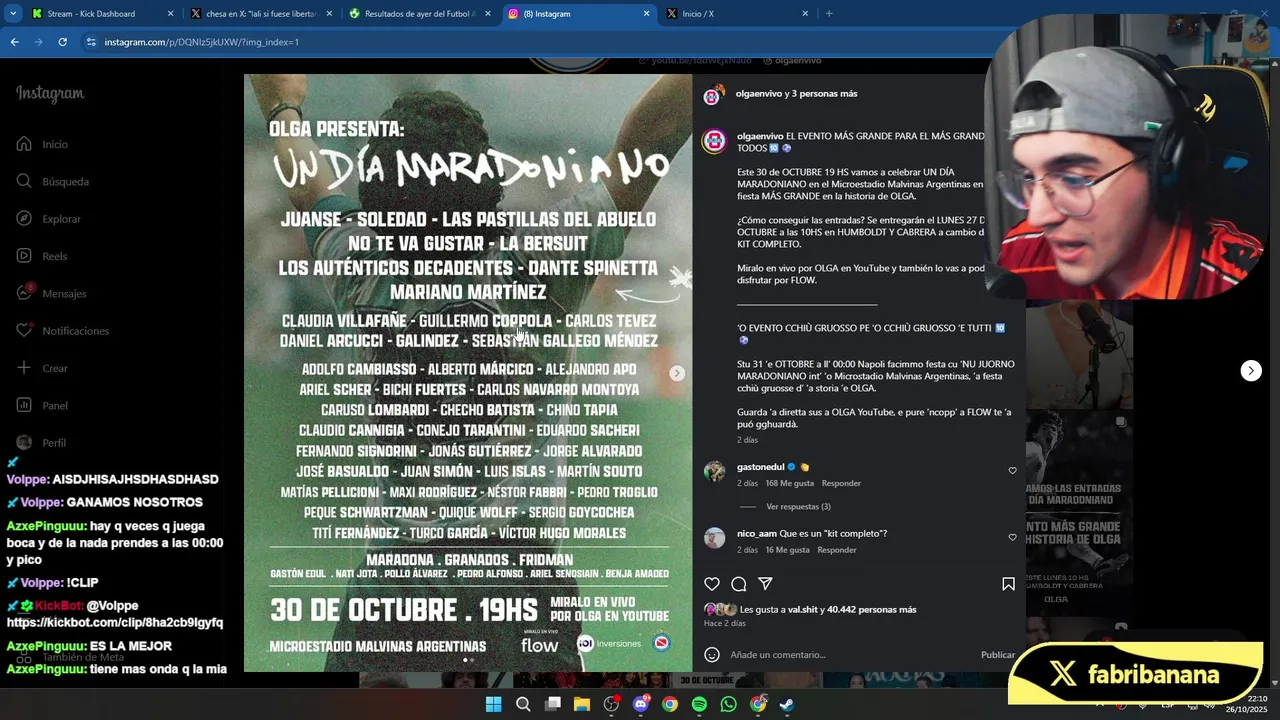This screenshot has height=720, width=1280.
Task: Click the olgaenvivo username in the post header
Action: (760, 93)
